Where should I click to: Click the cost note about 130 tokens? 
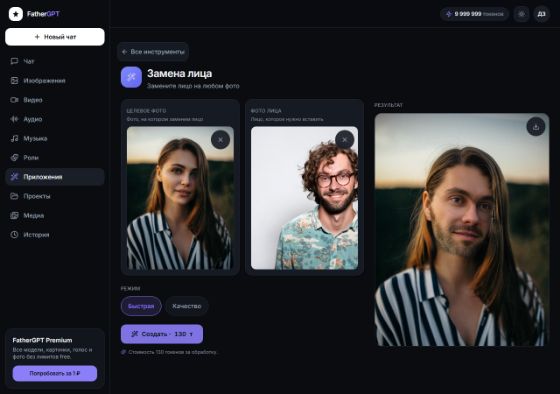point(169,352)
